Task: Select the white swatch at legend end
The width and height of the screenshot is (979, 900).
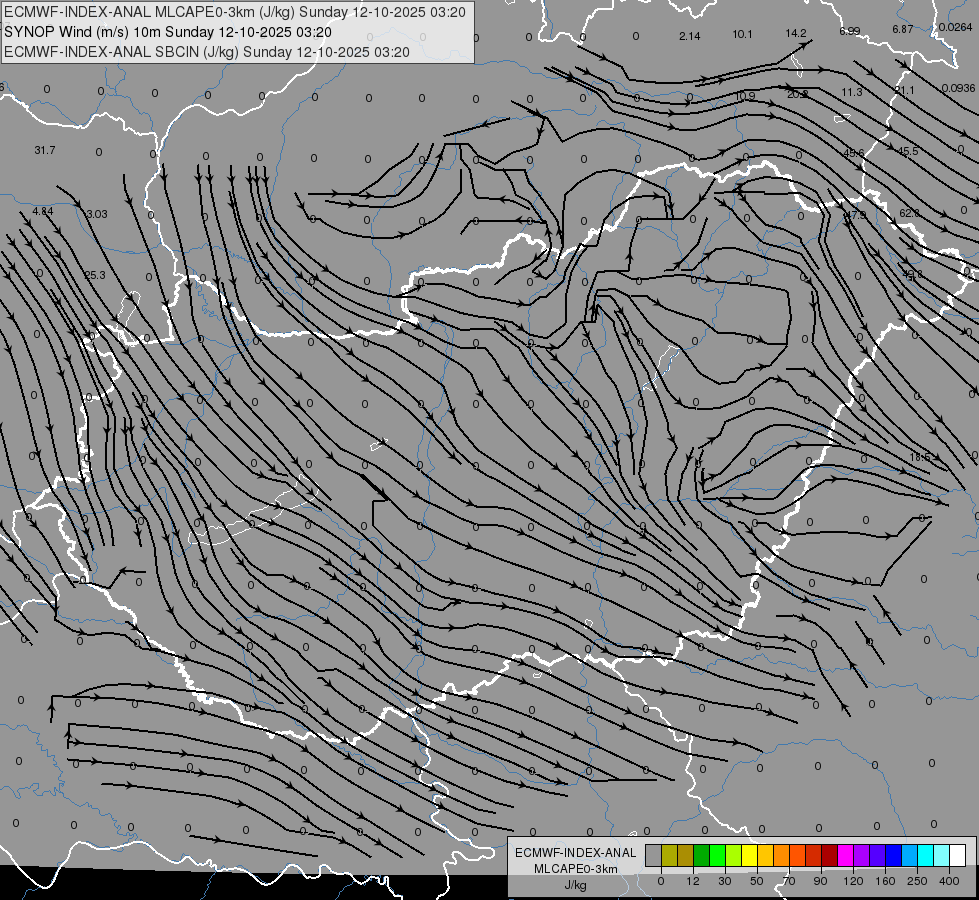Action: pos(958,855)
